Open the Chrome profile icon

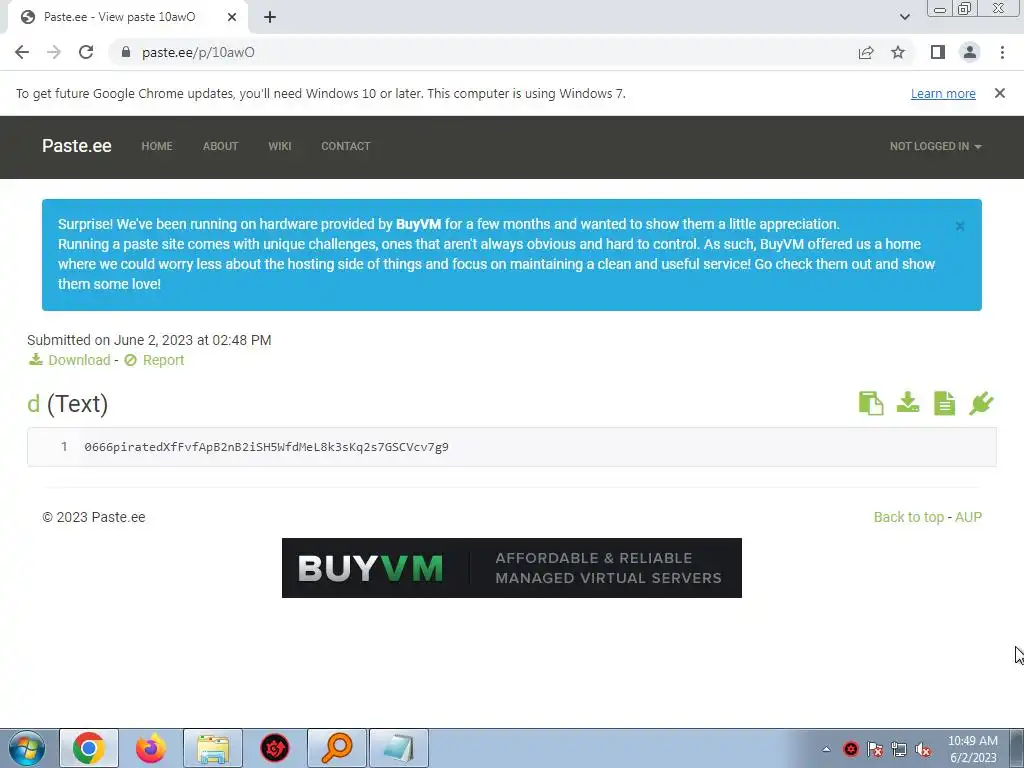click(970, 52)
